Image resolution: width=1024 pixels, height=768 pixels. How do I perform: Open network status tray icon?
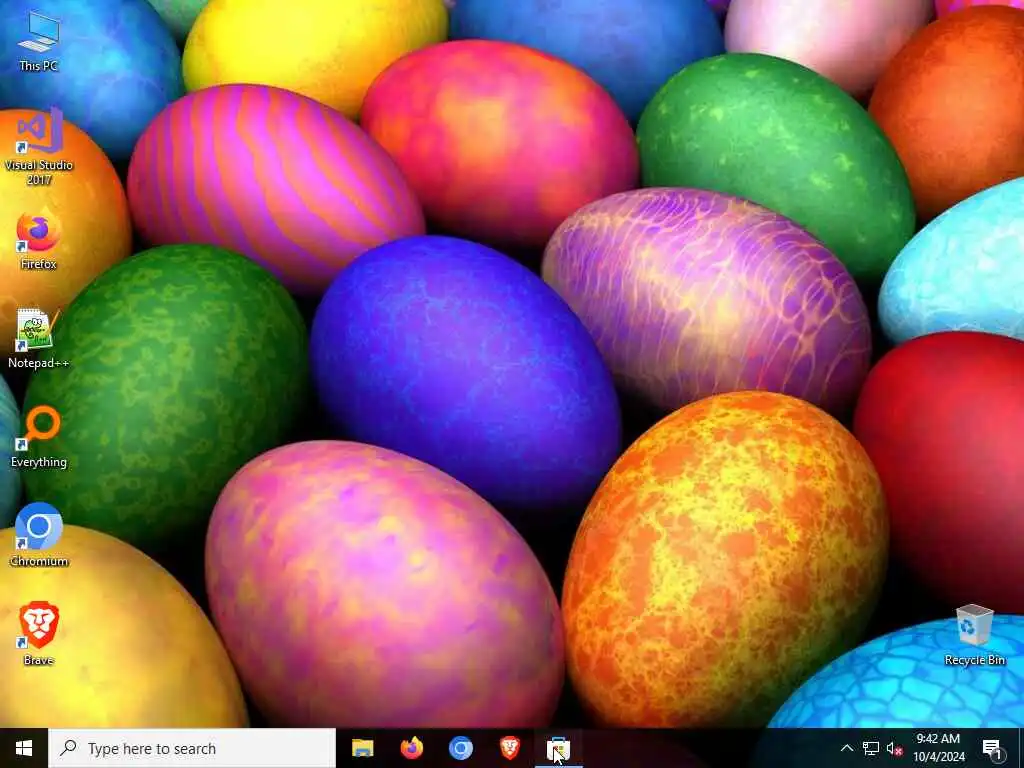coord(871,748)
